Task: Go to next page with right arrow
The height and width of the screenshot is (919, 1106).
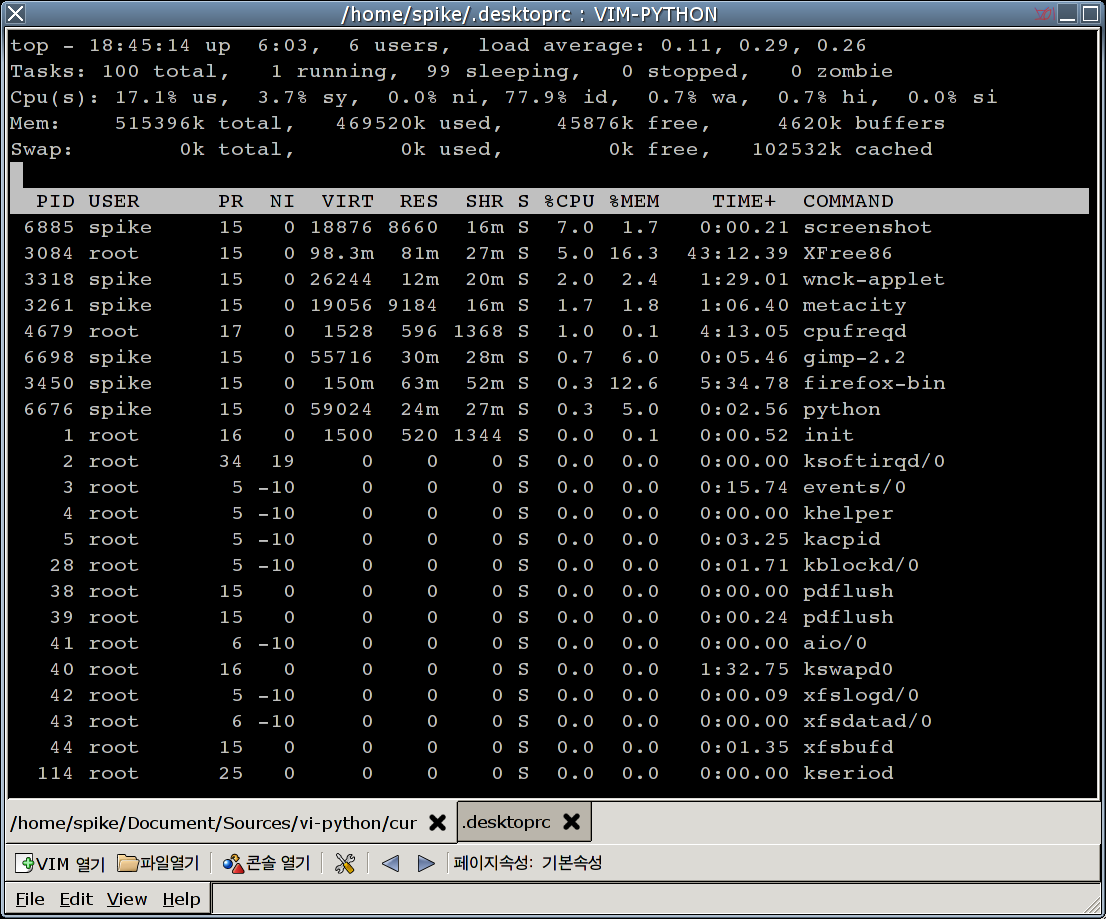Action: coord(426,863)
